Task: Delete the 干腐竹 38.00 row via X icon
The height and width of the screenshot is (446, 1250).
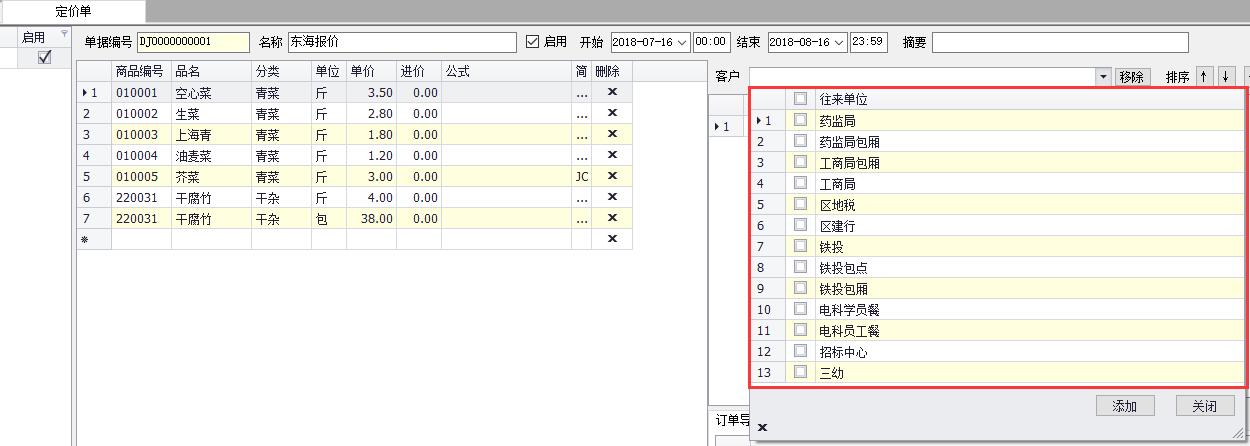Action: [612, 218]
